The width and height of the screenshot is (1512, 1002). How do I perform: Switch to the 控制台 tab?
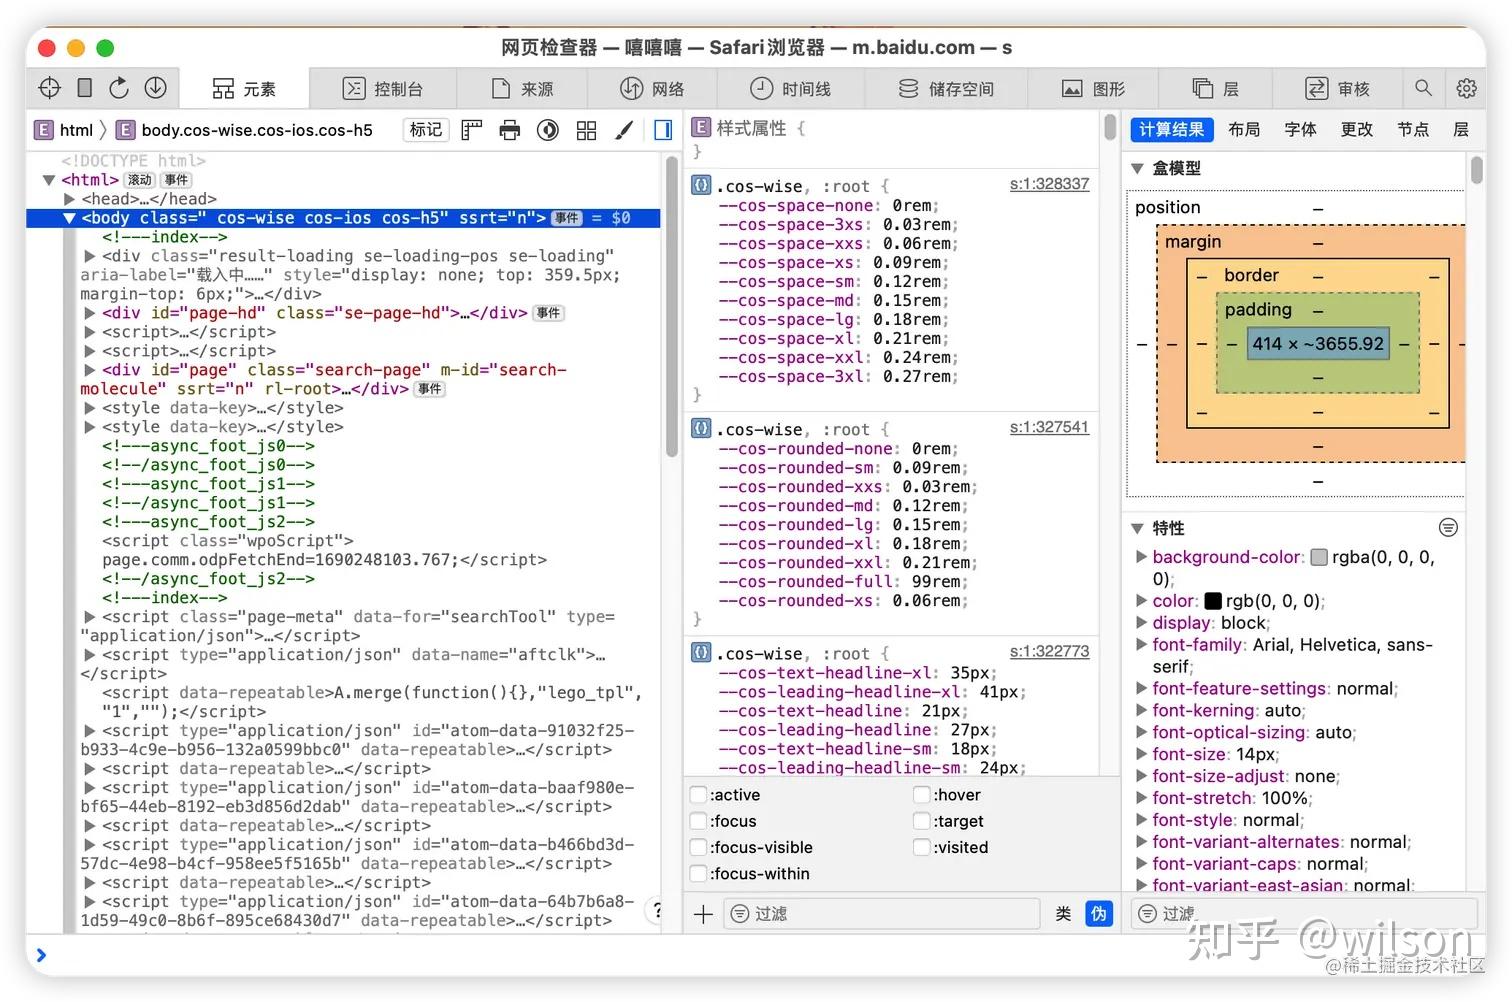pyautogui.click(x=383, y=89)
